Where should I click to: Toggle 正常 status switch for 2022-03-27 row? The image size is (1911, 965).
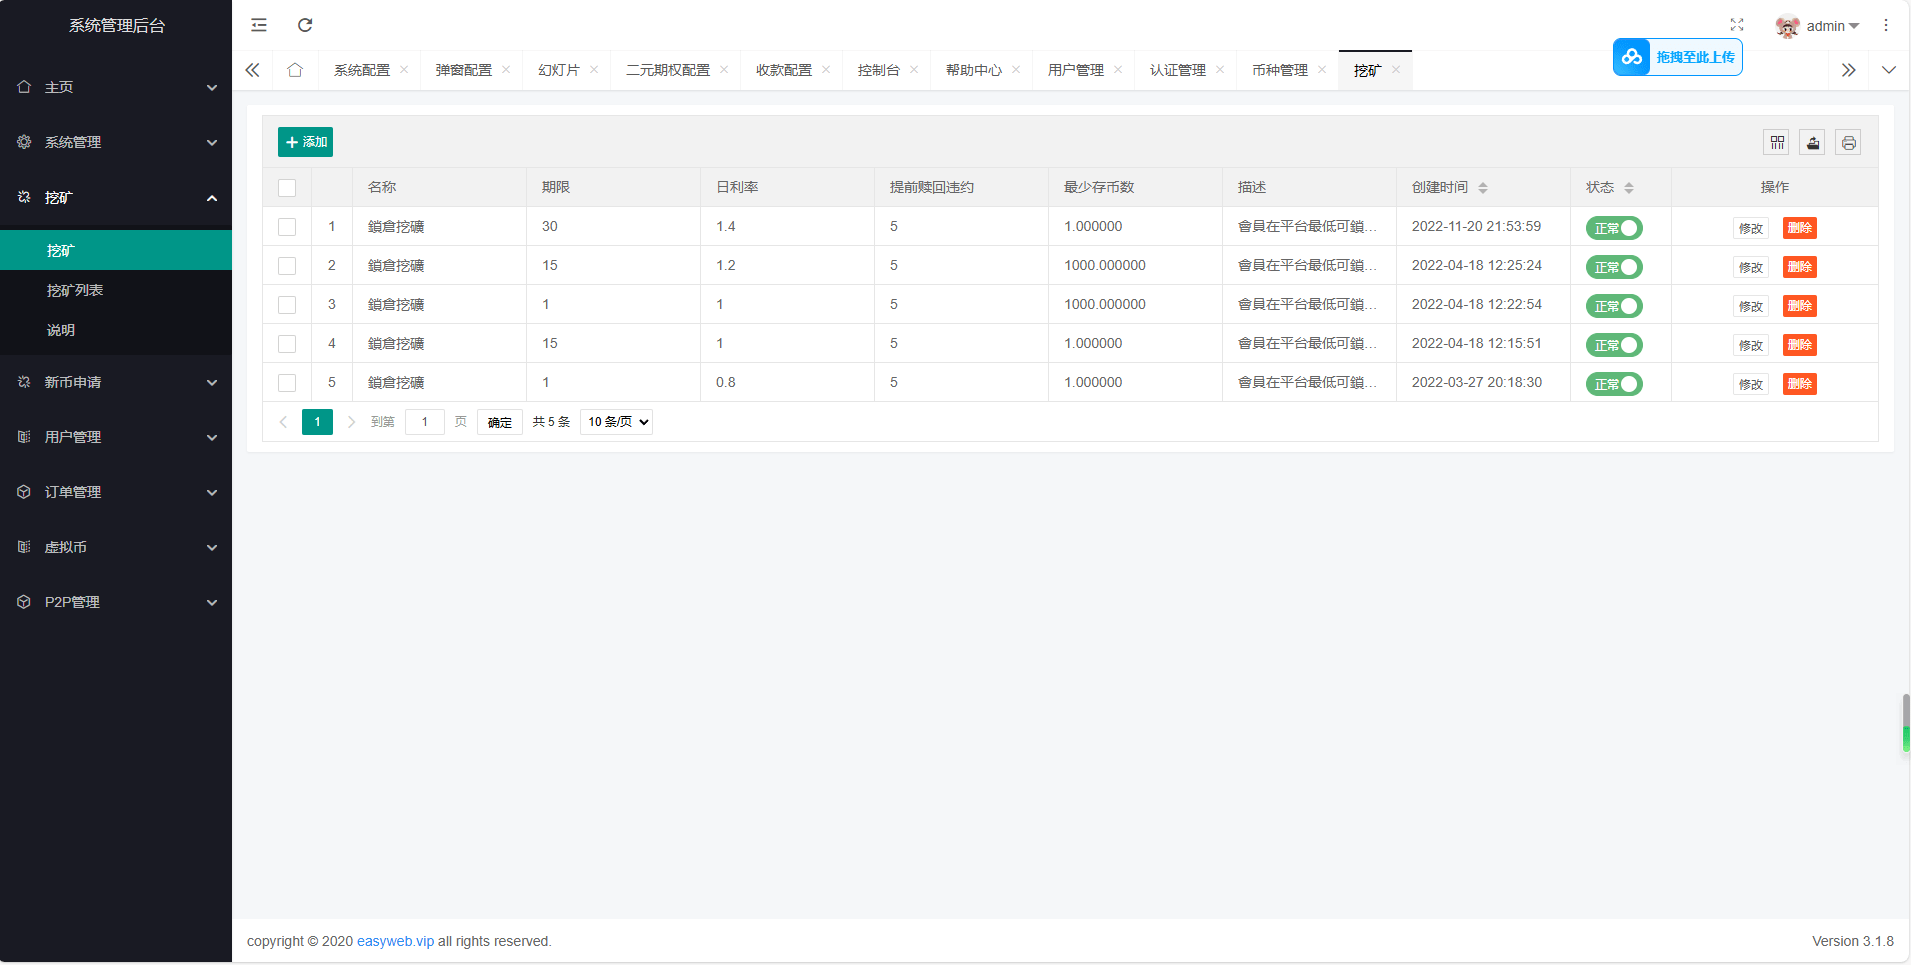tap(1614, 384)
